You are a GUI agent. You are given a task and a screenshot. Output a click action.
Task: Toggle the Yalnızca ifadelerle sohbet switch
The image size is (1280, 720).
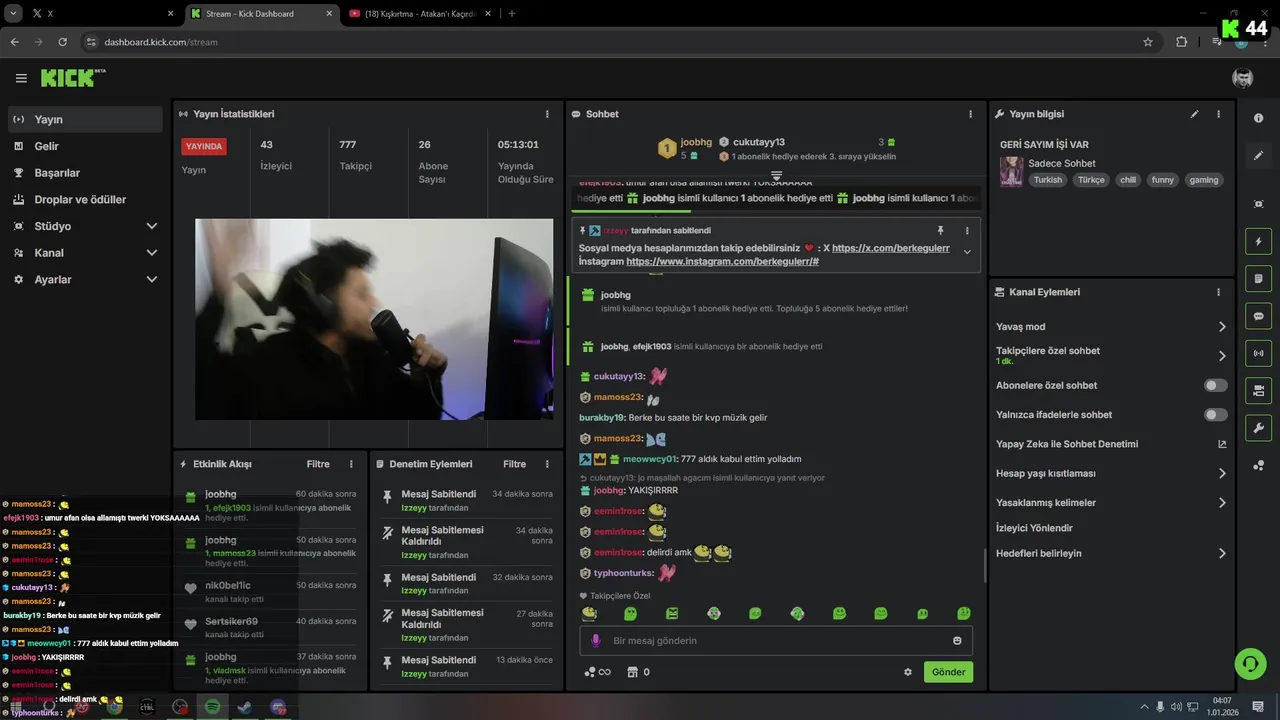click(x=1216, y=414)
